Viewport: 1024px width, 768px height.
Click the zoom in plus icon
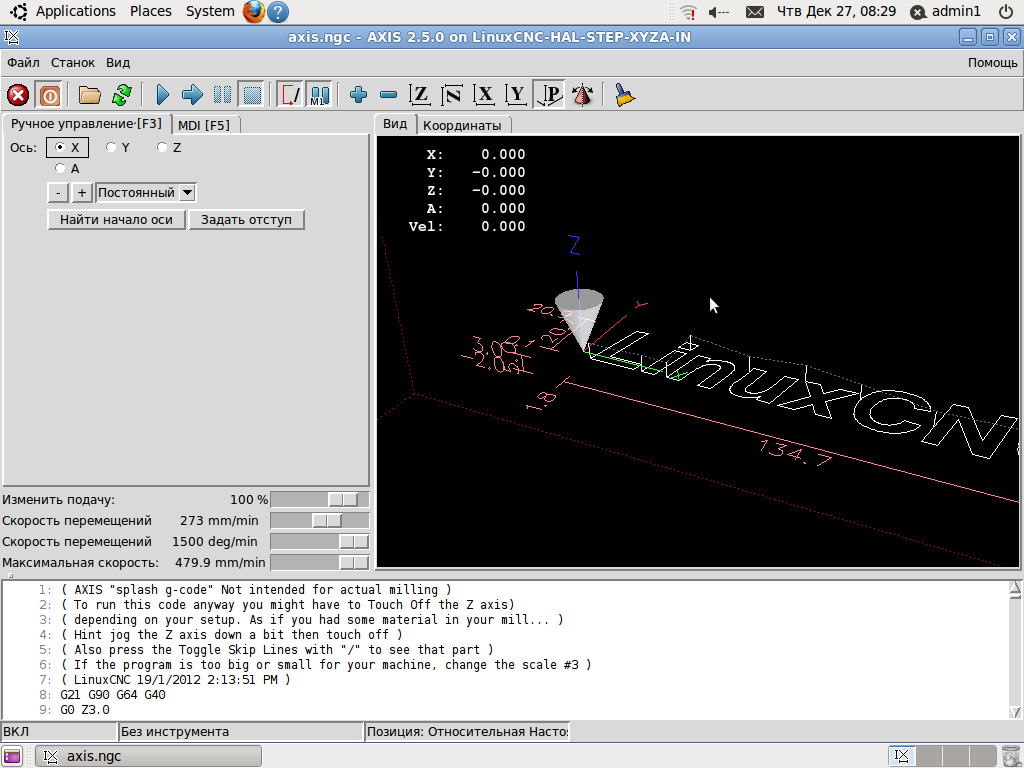(359, 95)
